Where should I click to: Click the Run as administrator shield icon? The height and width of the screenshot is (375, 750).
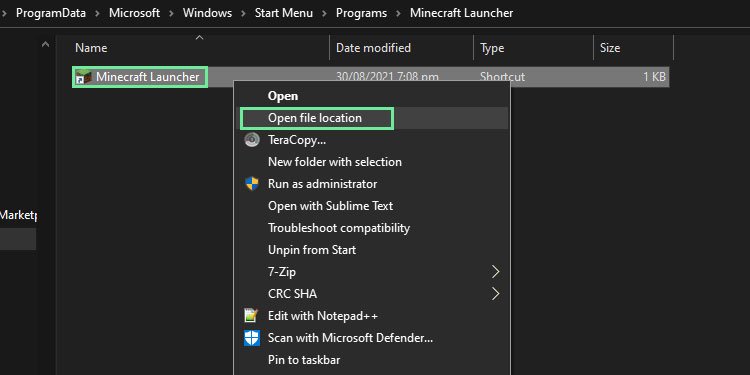(252, 184)
